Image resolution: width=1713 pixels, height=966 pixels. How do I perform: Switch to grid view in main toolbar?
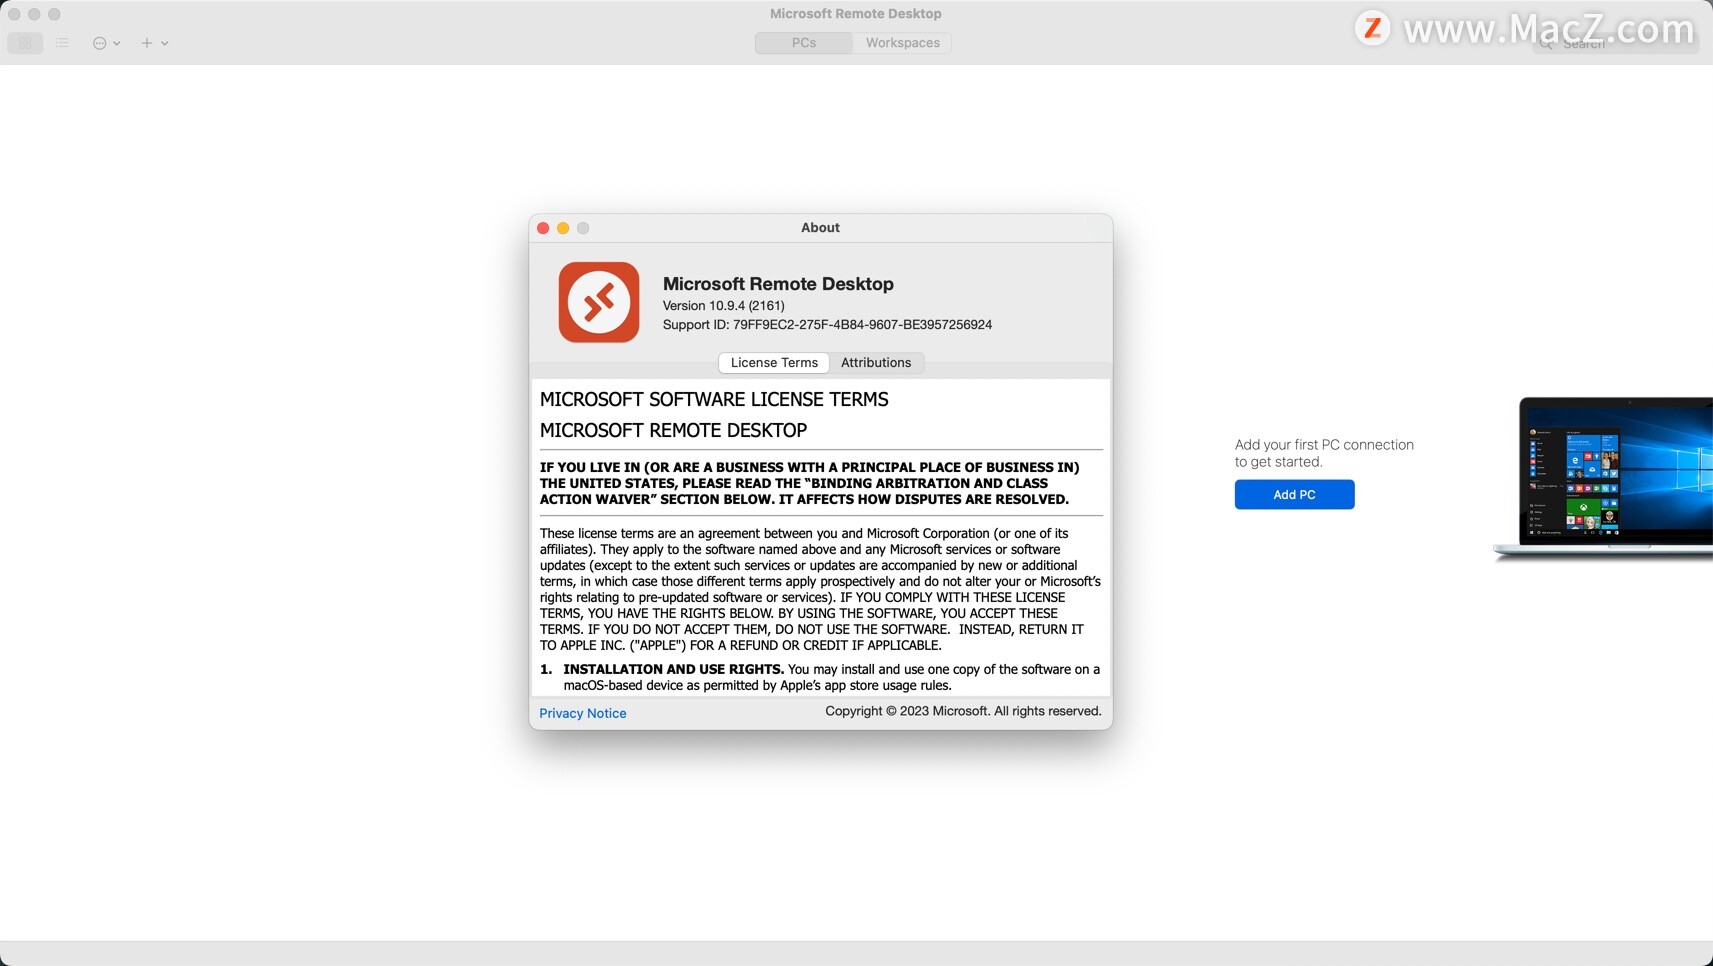(25, 43)
